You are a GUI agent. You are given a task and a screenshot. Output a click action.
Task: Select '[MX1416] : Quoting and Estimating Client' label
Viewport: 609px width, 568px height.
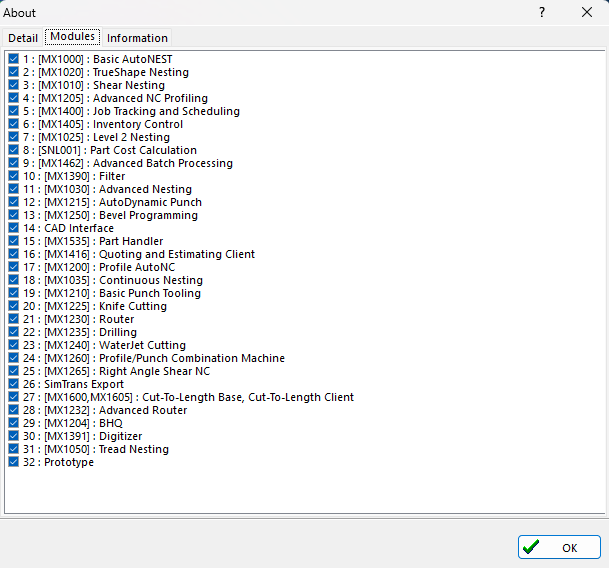point(150,254)
